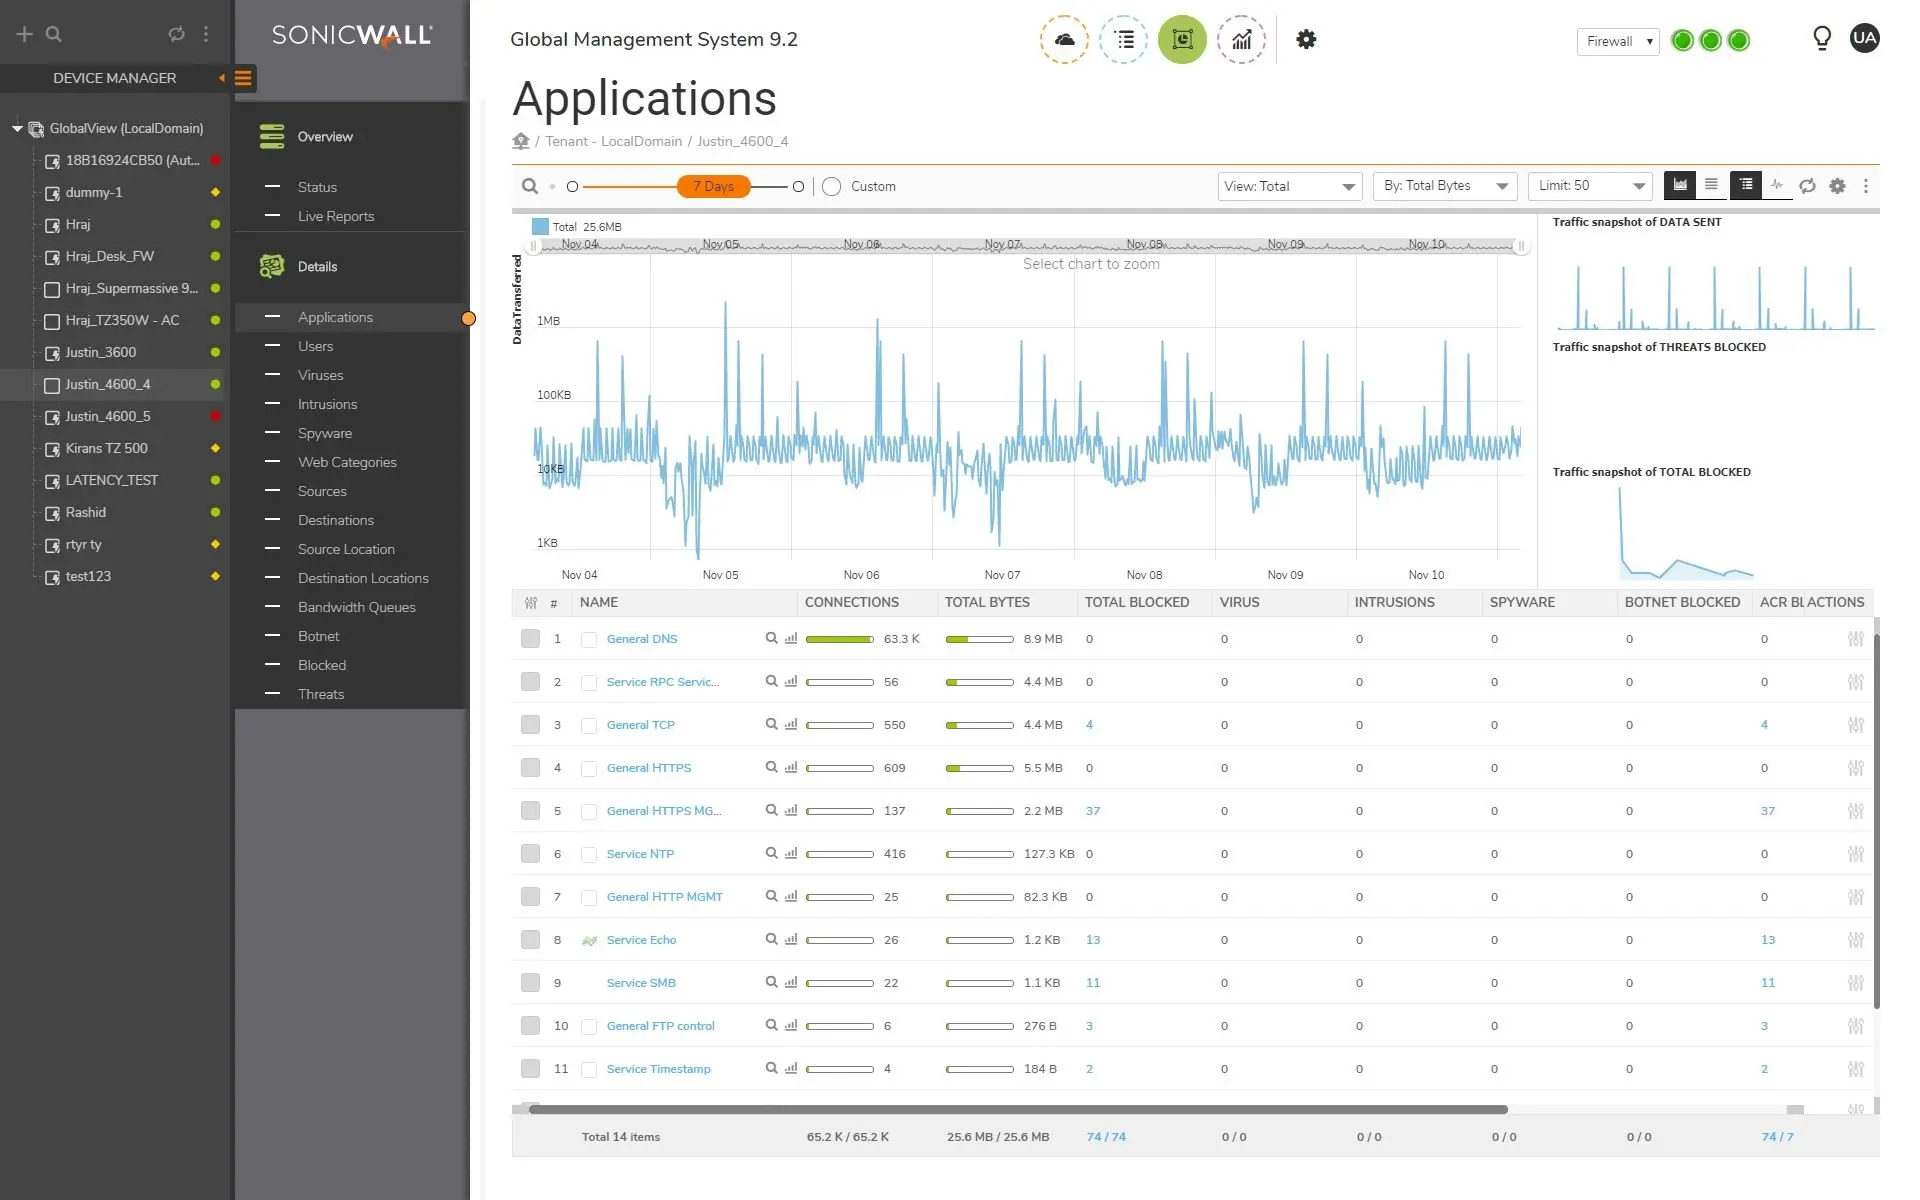Go to Live Reports menu item
This screenshot has width=1920, height=1200.
pyautogui.click(x=336, y=216)
